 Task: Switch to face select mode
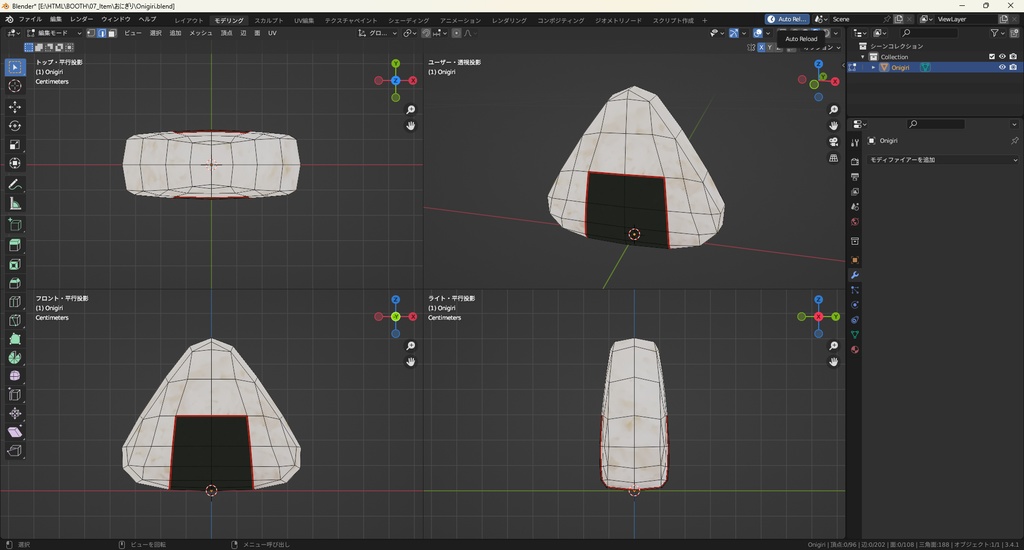[x=111, y=33]
